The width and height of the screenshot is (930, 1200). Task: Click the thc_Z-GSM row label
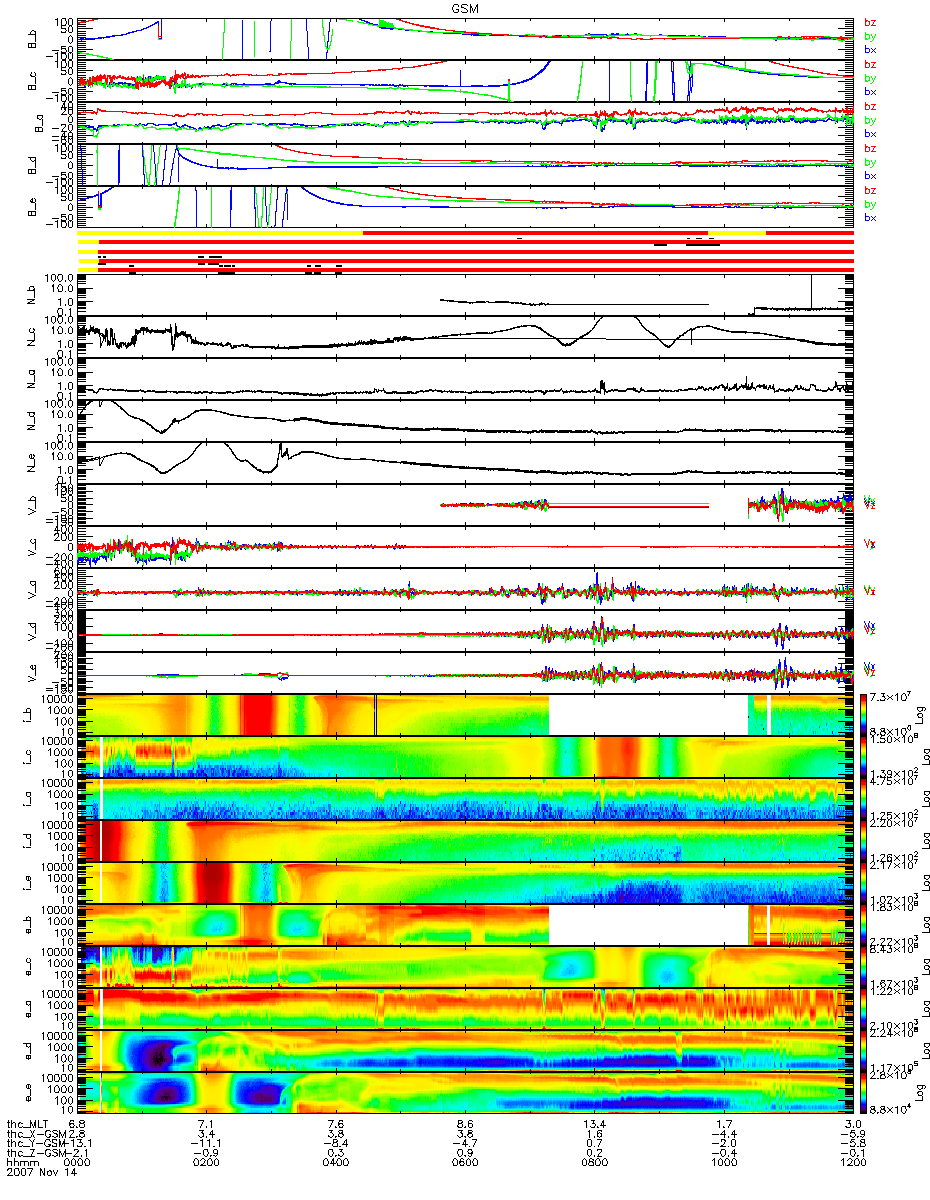click(x=36, y=1153)
